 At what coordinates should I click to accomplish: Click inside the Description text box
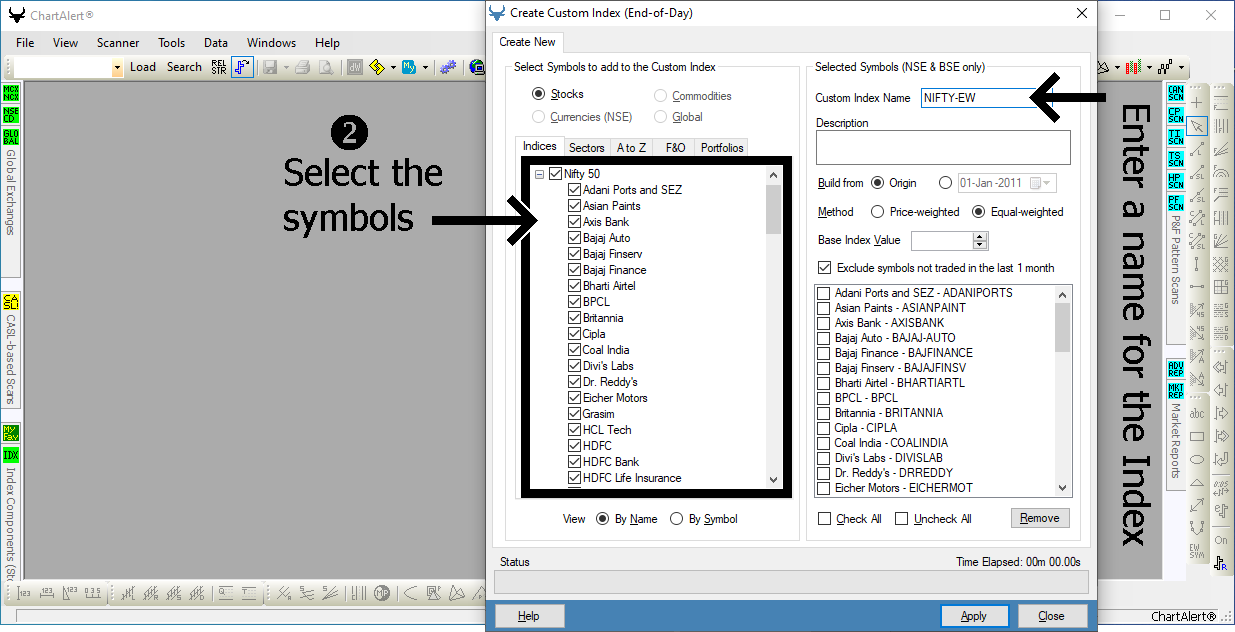(x=943, y=147)
